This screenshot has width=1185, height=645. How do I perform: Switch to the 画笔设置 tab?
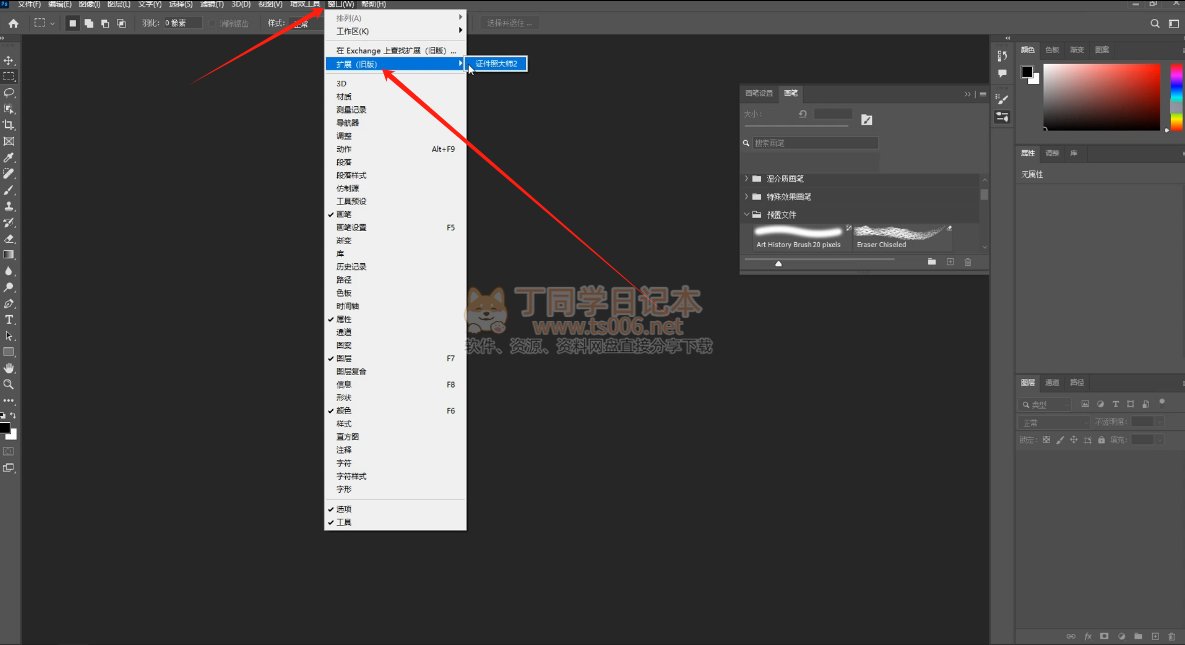tap(759, 93)
